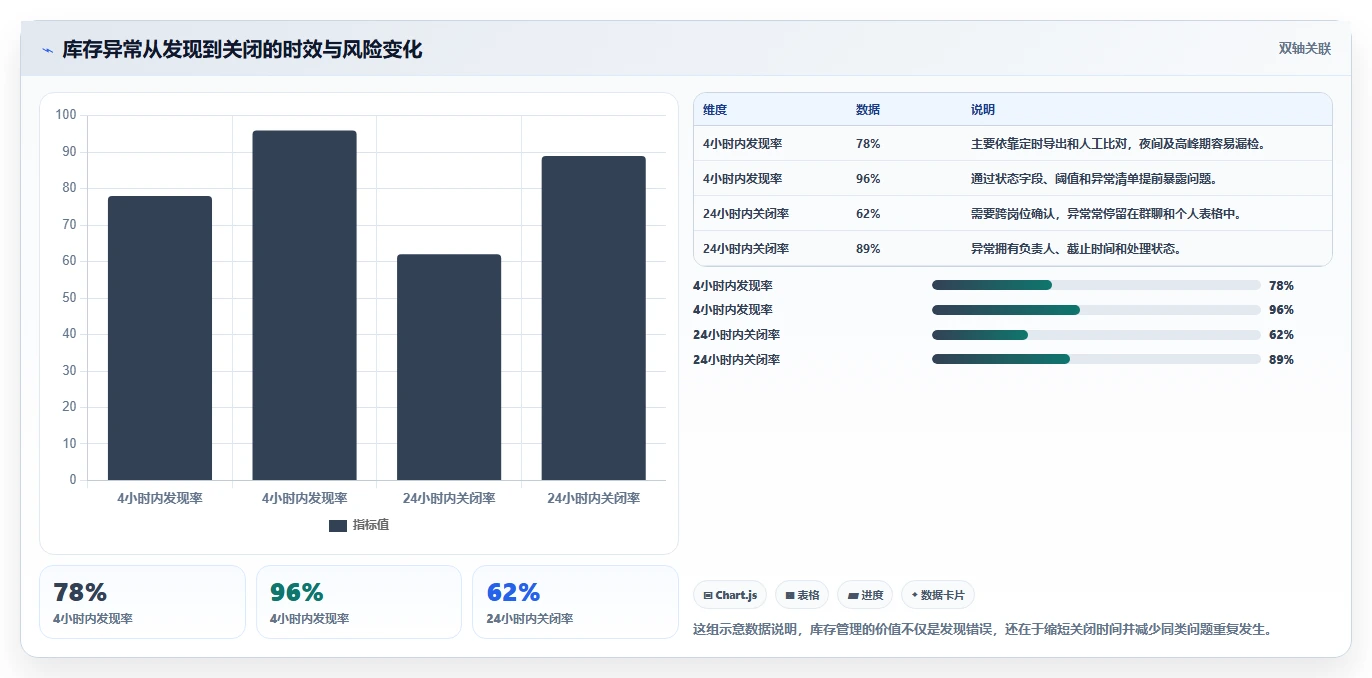The height and width of the screenshot is (678, 1372).
Task: Click the description 异常拥有负责人、截止时间和处理状态
Action: (1076, 249)
